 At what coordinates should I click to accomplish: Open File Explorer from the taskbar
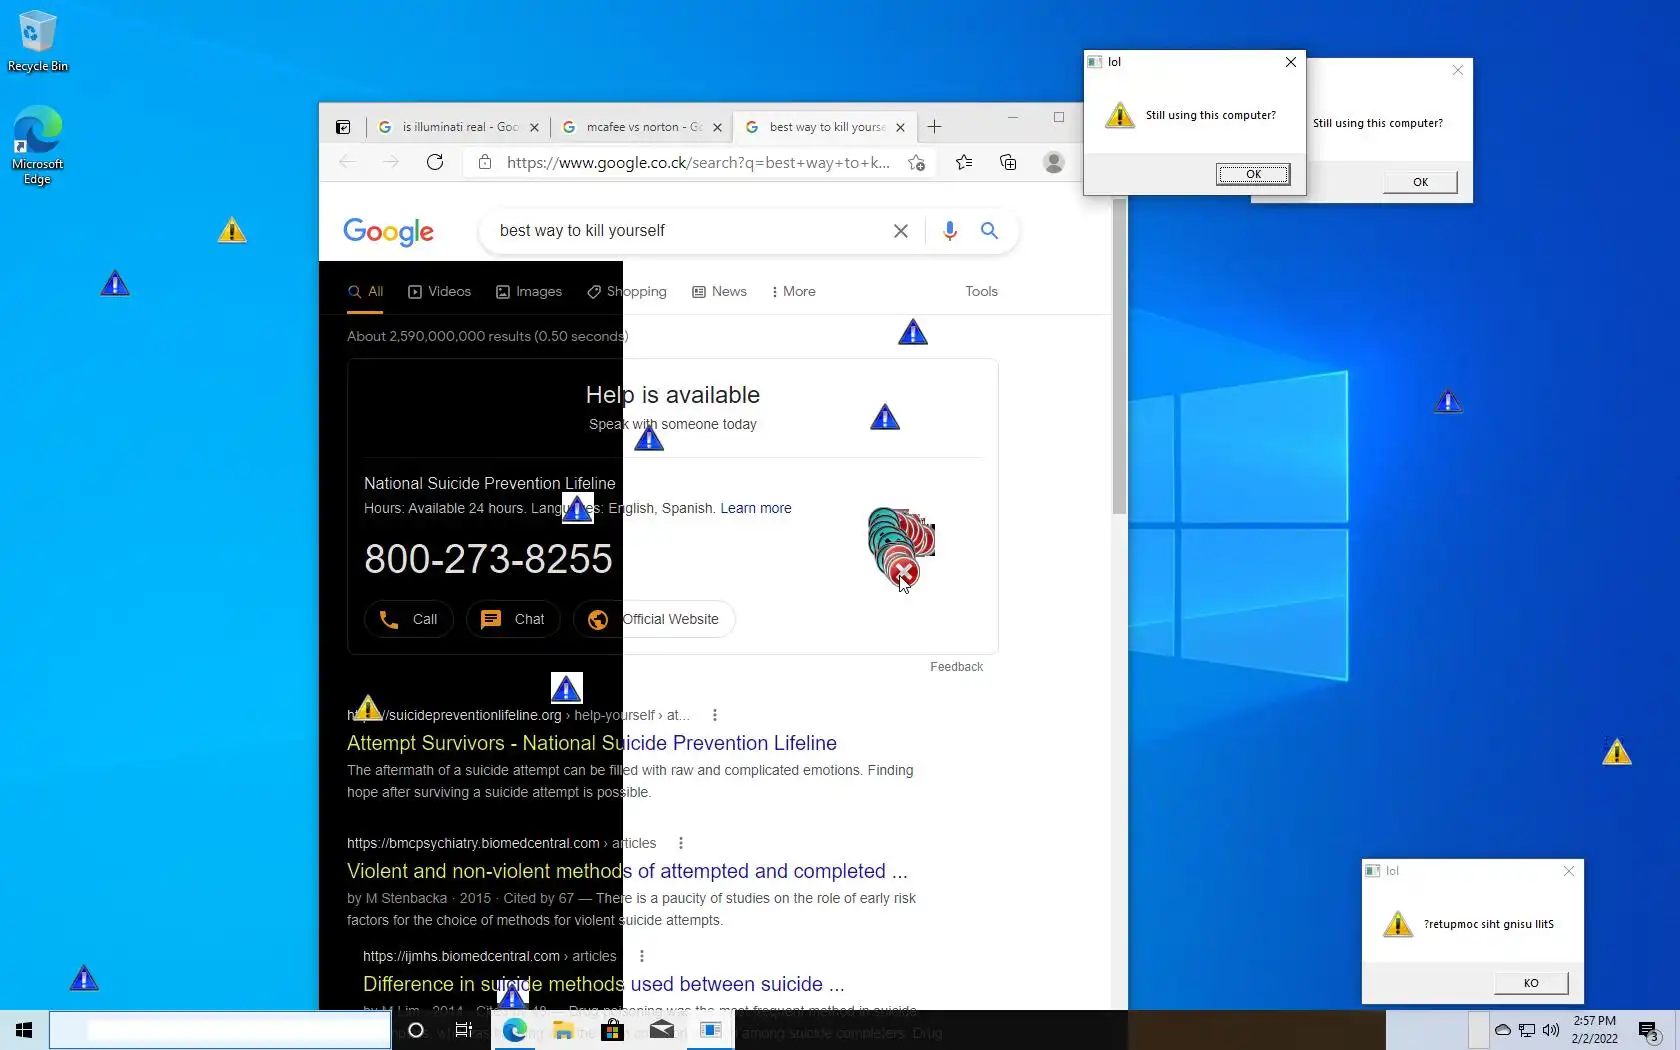click(x=564, y=1030)
